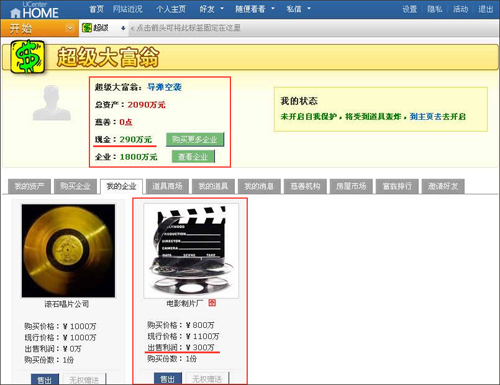Switch to the 购买企业 tab
Image resolution: width=500 pixels, height=385 pixels.
click(75, 186)
